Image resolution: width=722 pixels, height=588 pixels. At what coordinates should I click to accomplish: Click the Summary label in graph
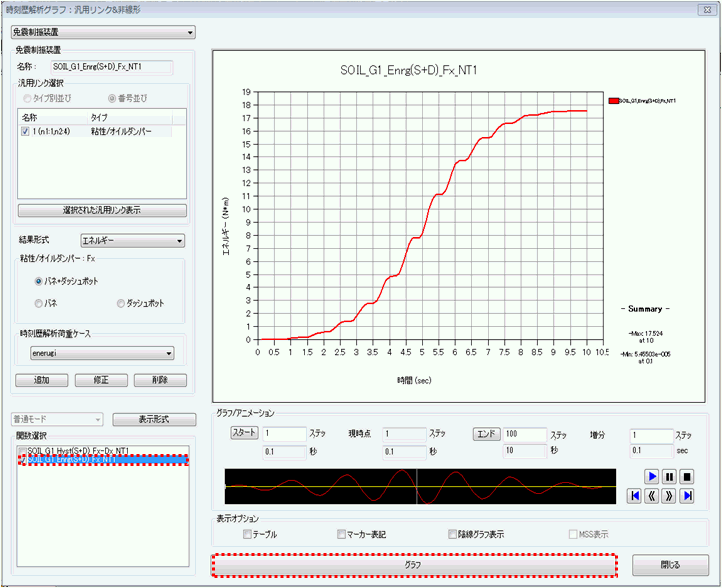click(x=645, y=309)
